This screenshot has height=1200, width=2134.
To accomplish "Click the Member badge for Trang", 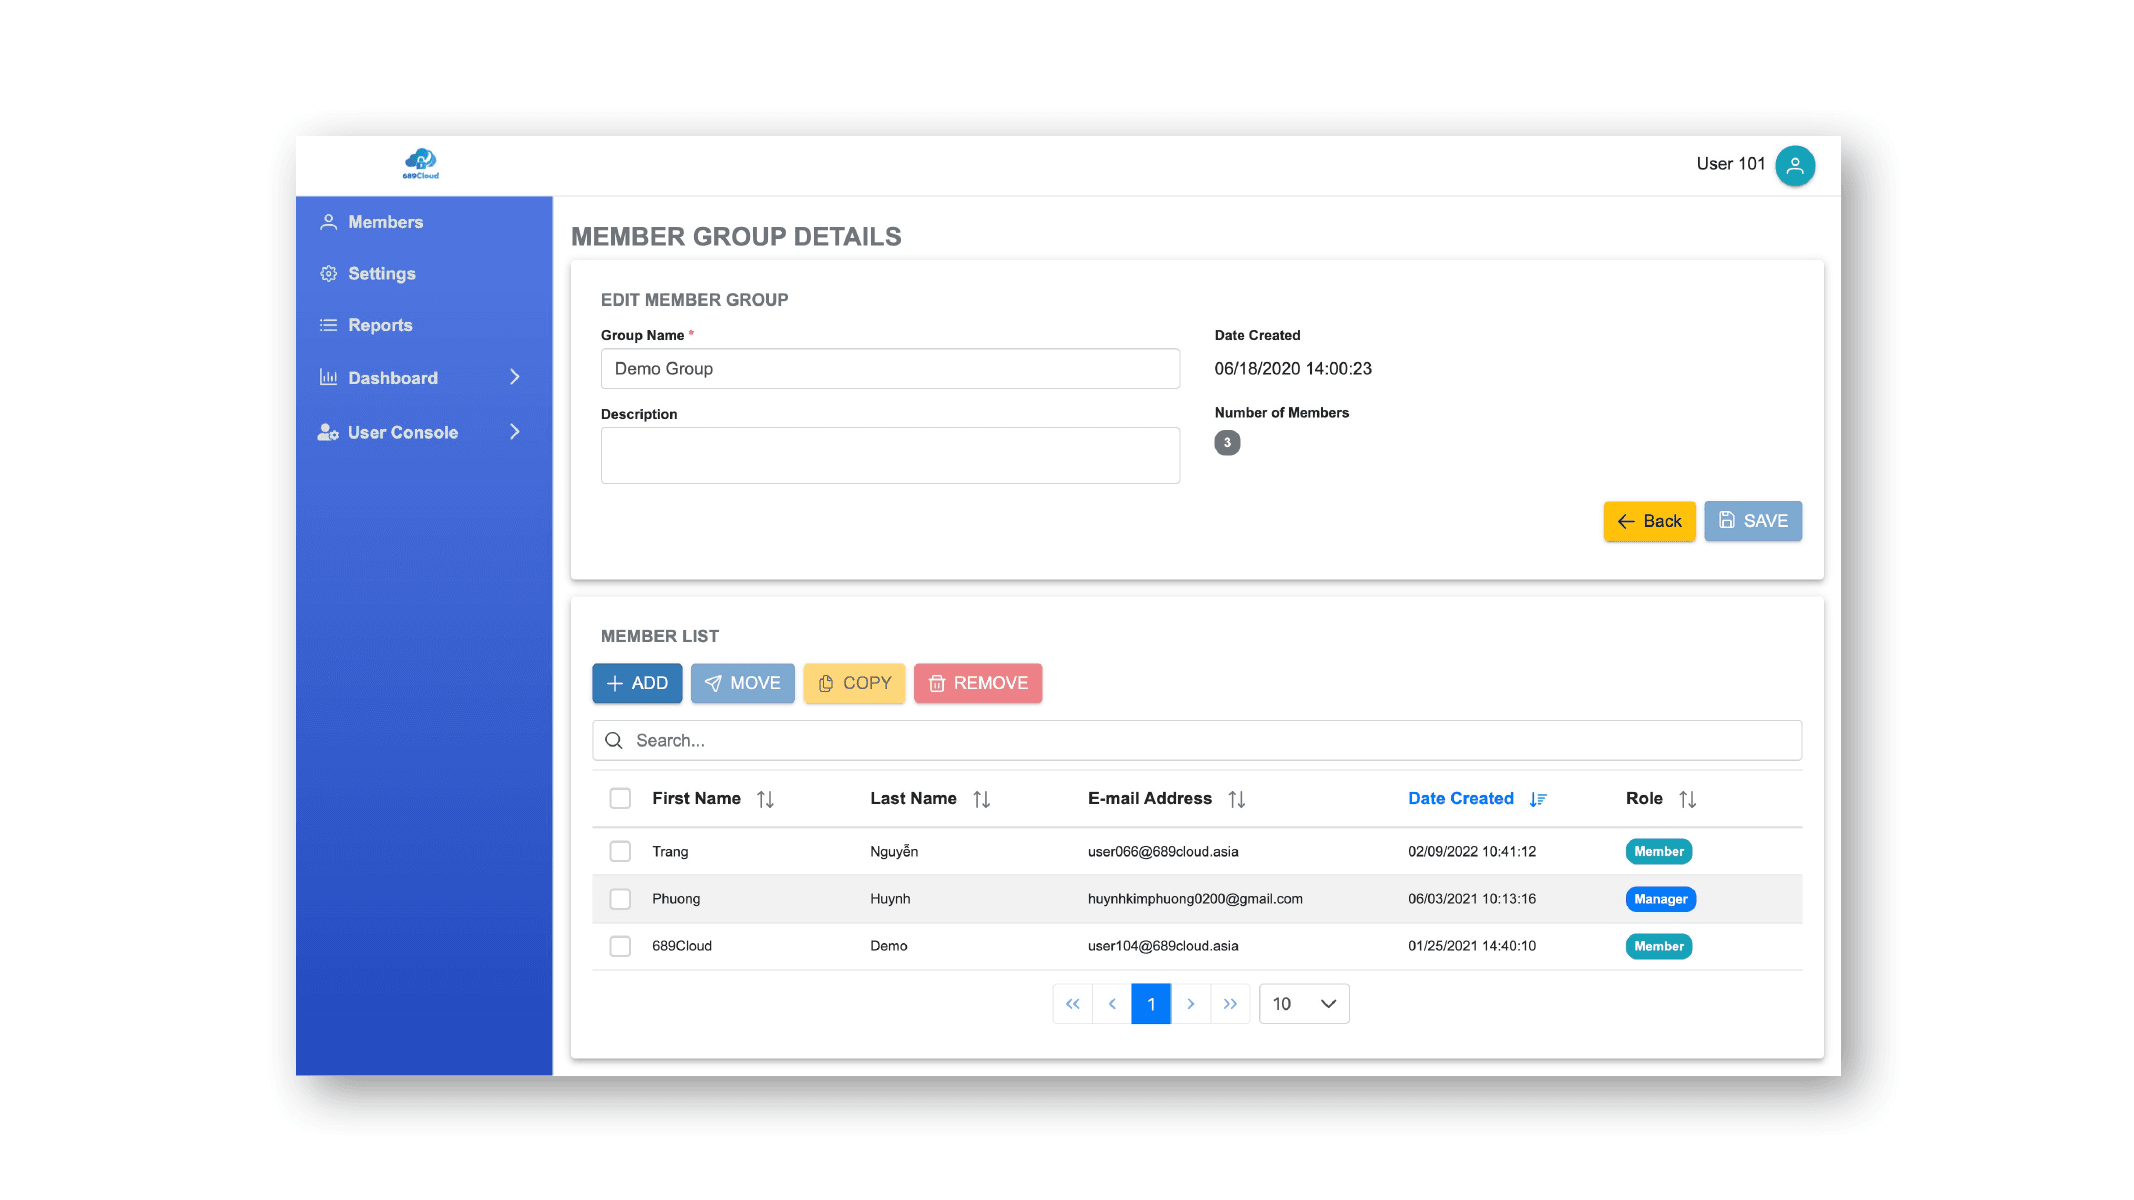I will [x=1659, y=851].
